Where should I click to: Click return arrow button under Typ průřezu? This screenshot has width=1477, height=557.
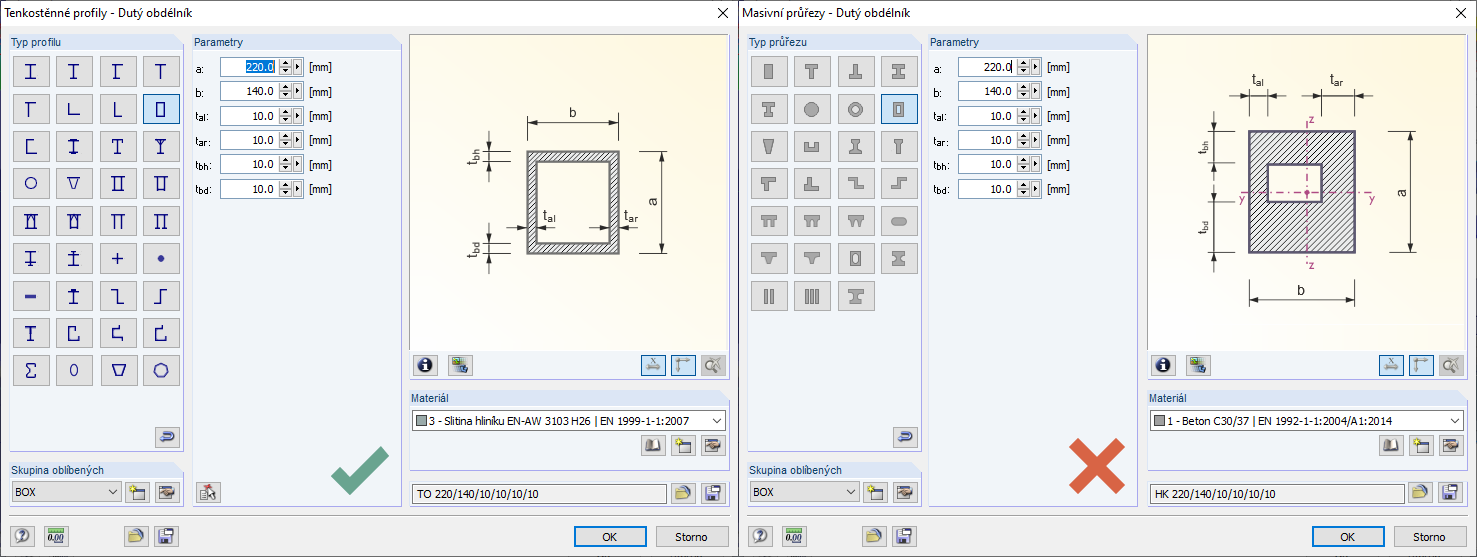pos(905,437)
